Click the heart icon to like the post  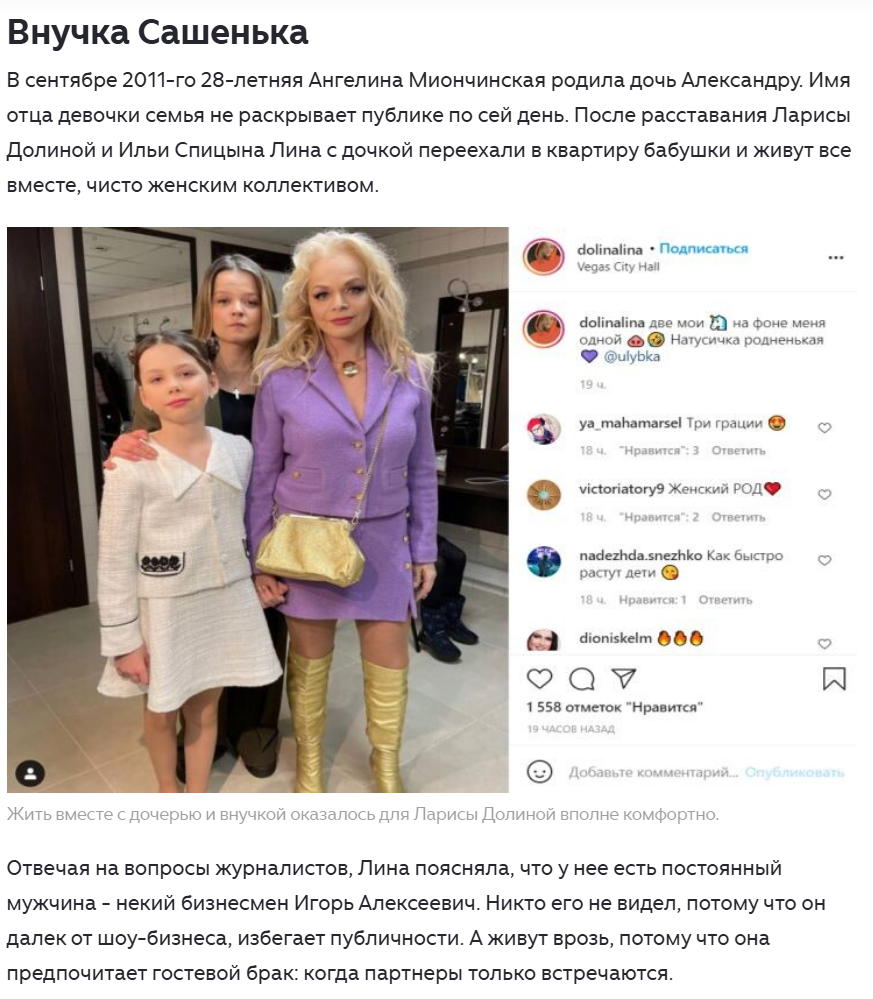(x=539, y=679)
